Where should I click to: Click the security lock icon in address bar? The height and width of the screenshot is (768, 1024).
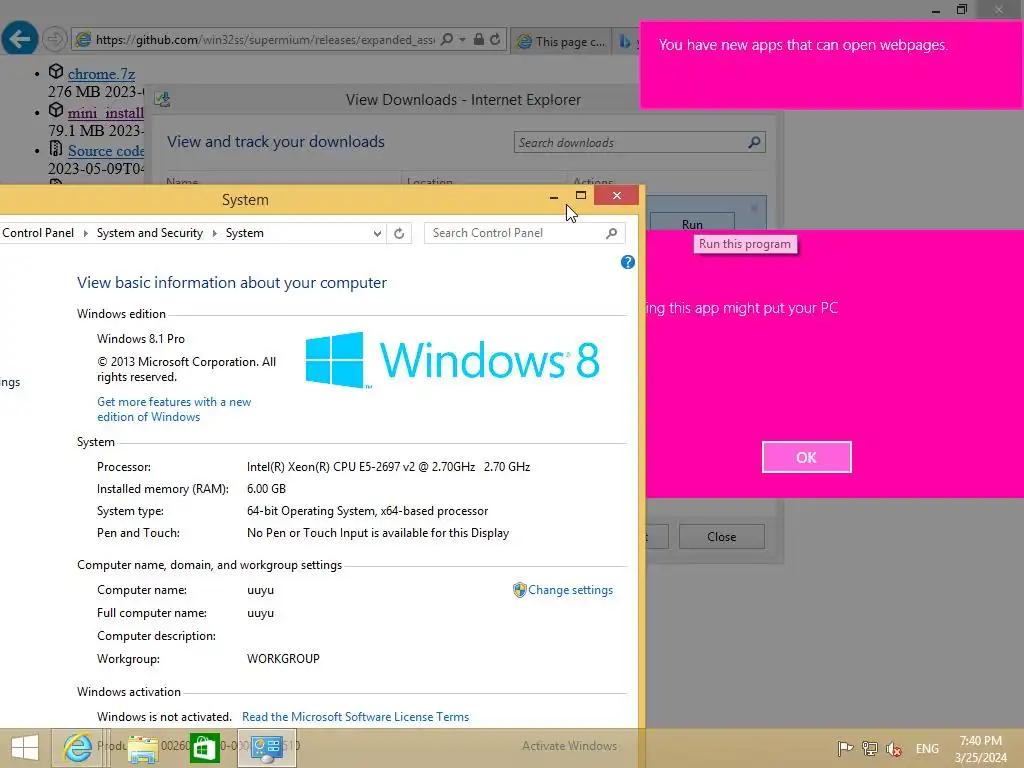[x=479, y=39]
